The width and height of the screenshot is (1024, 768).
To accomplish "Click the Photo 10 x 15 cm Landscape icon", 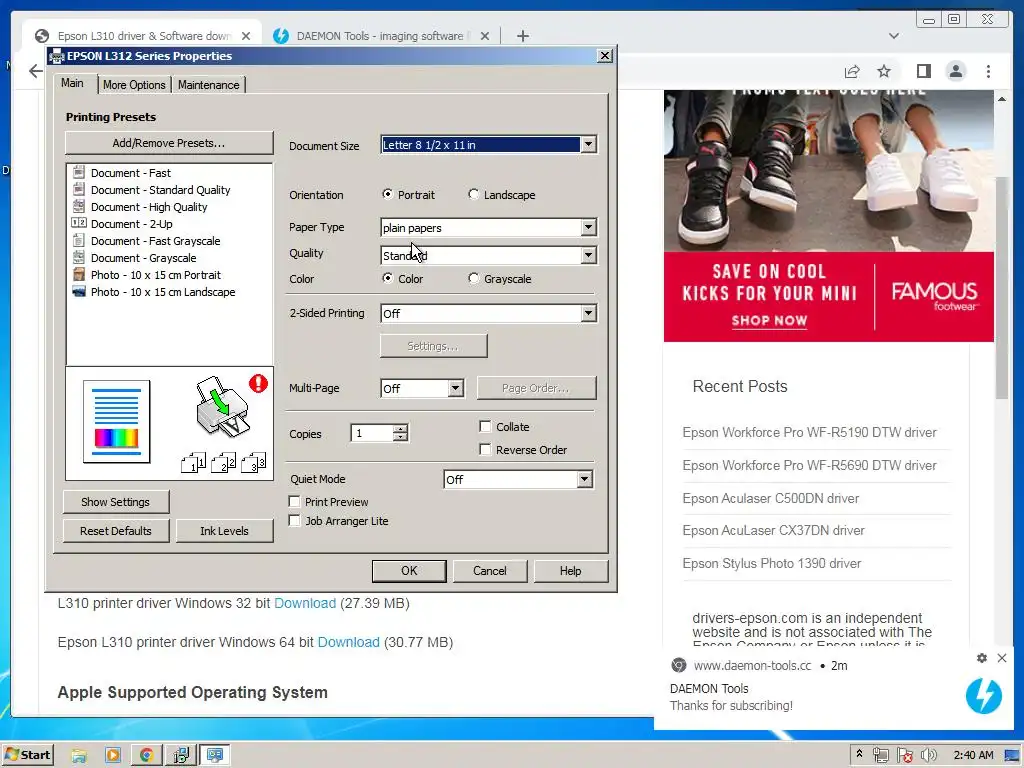I will point(79,291).
